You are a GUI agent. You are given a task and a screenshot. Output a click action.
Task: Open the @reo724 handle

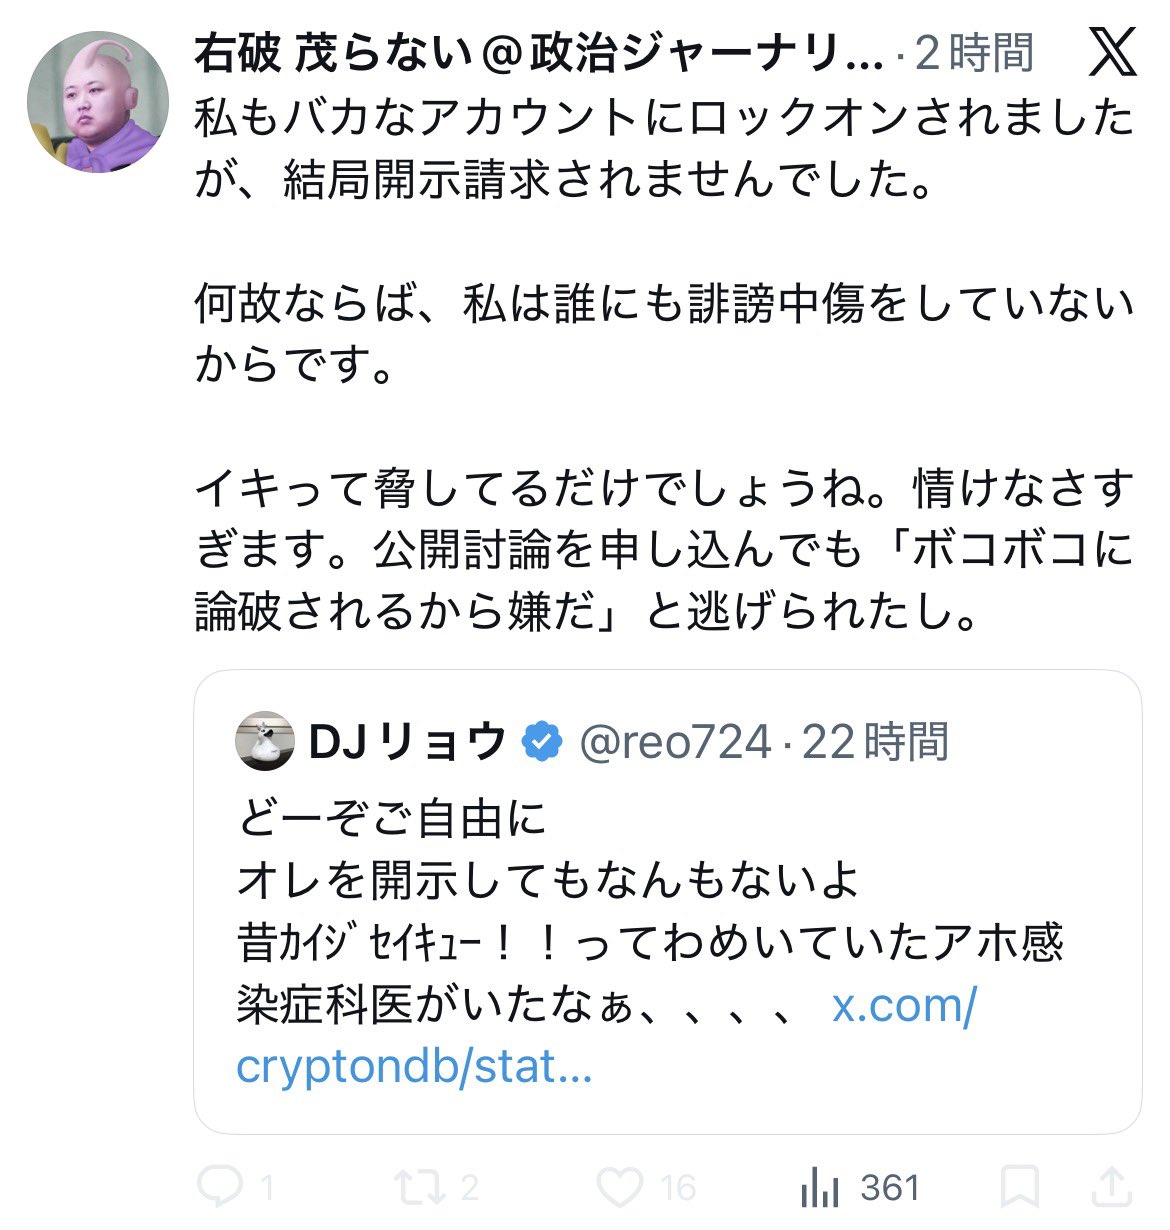(x=675, y=742)
